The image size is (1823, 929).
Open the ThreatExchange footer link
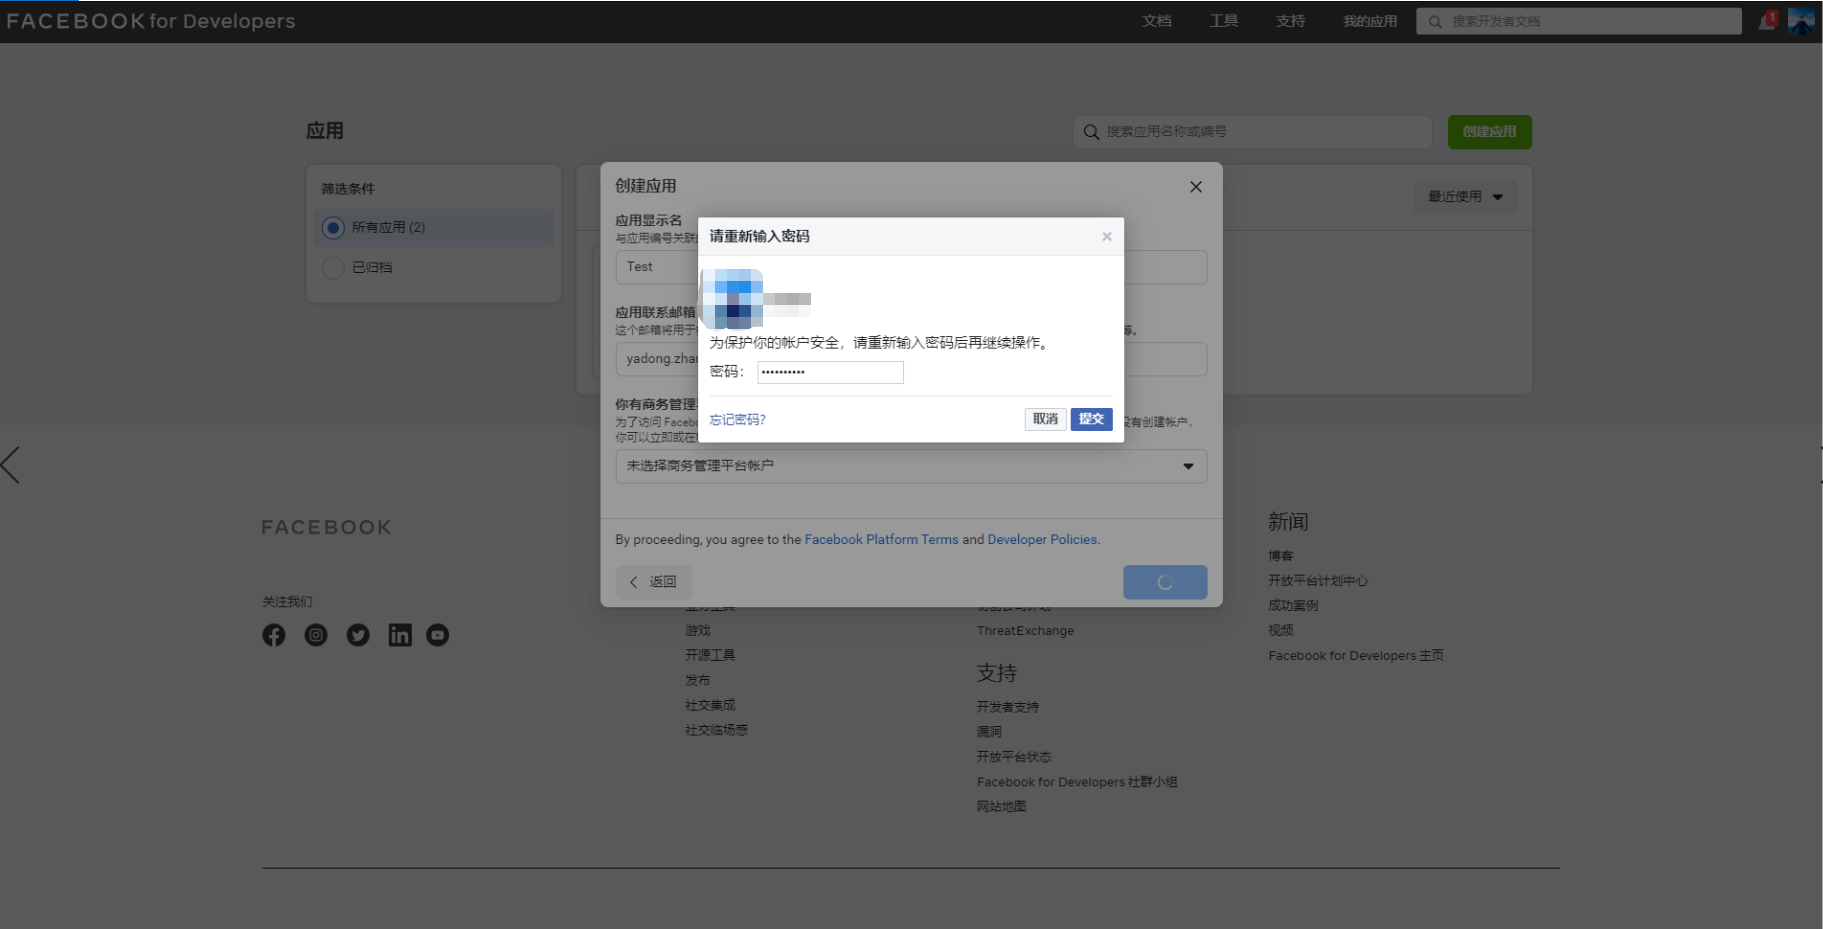[1025, 631]
